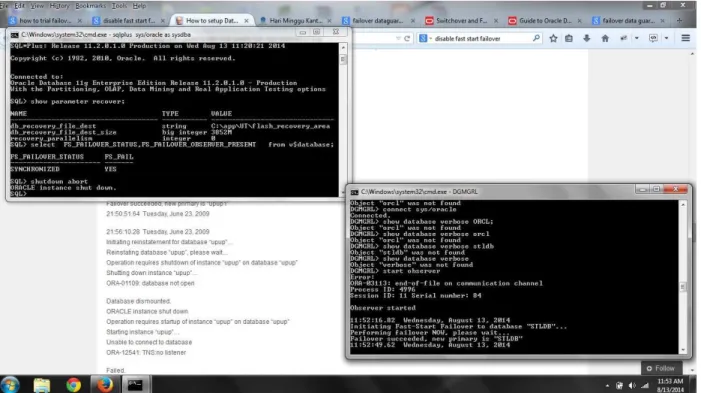Show hidden system tray icons arrow

click(x=607, y=385)
